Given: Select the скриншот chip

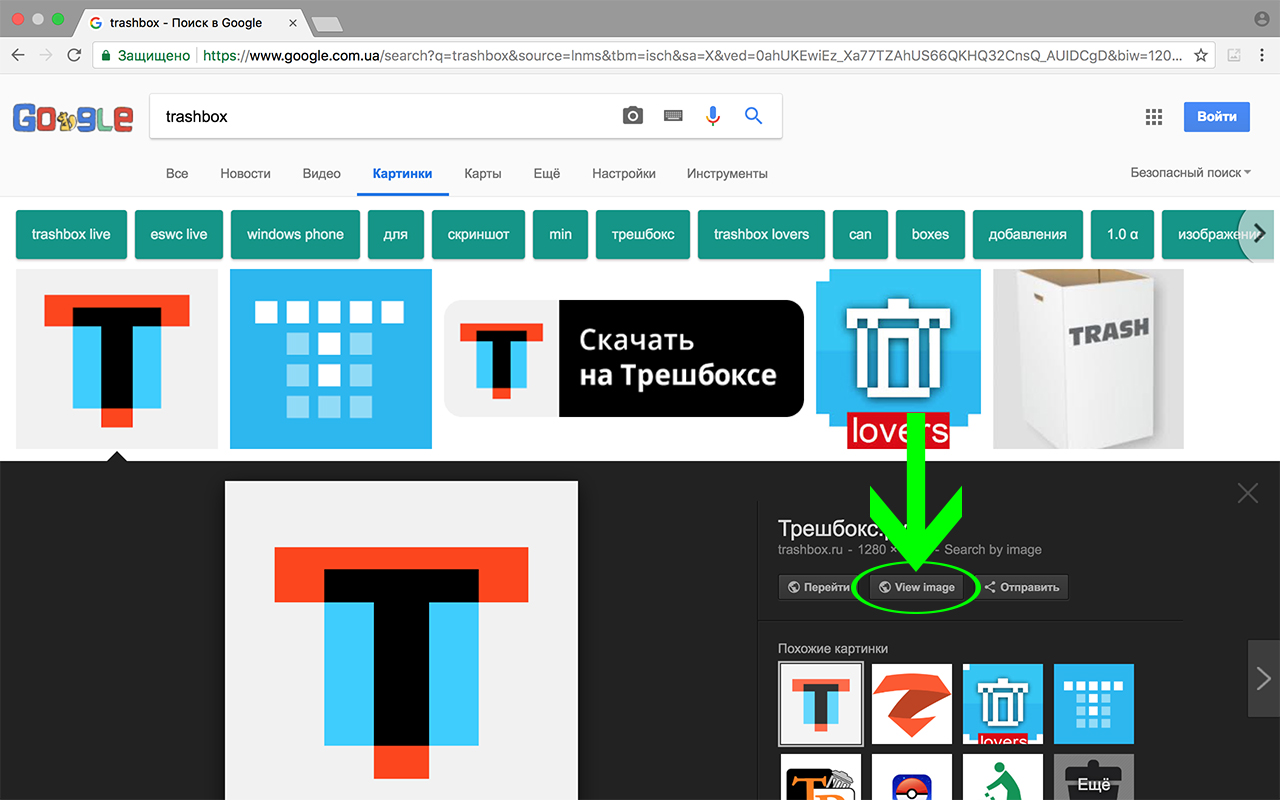Looking at the screenshot, I should click(x=478, y=234).
